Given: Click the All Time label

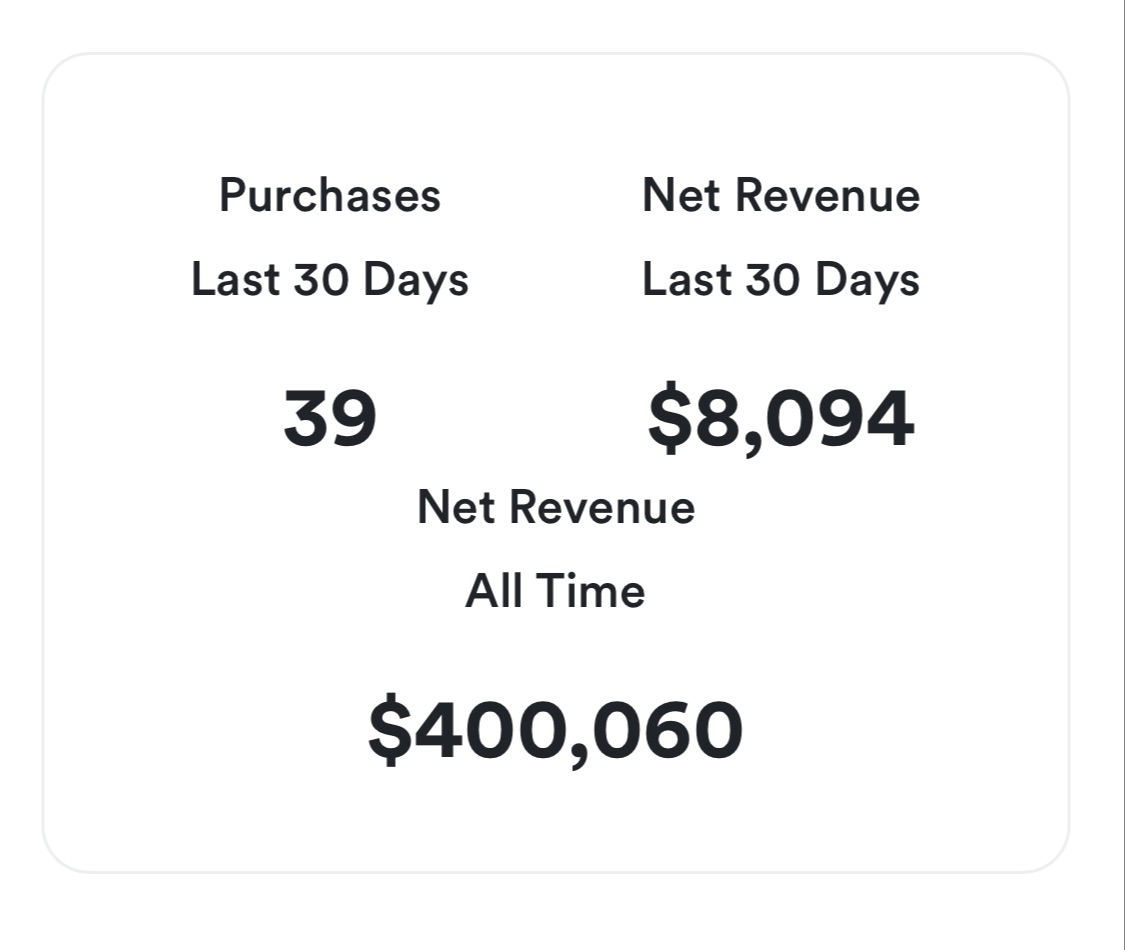Looking at the screenshot, I should pyautogui.click(x=555, y=591).
